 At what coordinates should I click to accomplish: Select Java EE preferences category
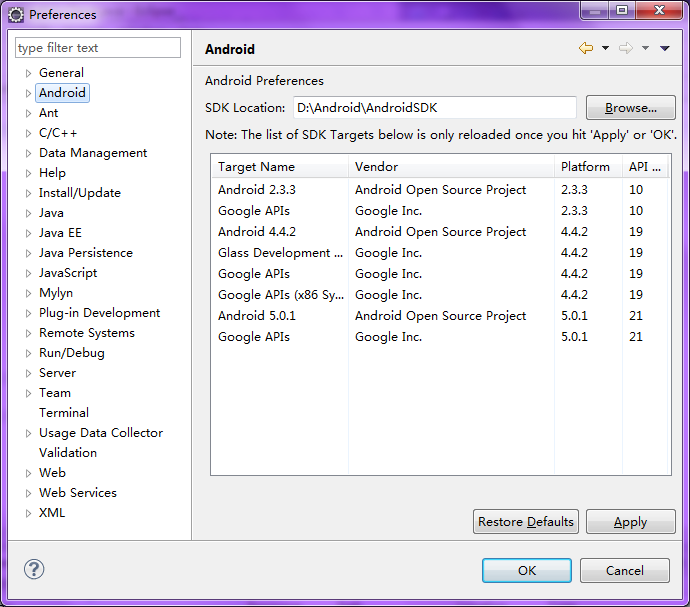pos(60,233)
